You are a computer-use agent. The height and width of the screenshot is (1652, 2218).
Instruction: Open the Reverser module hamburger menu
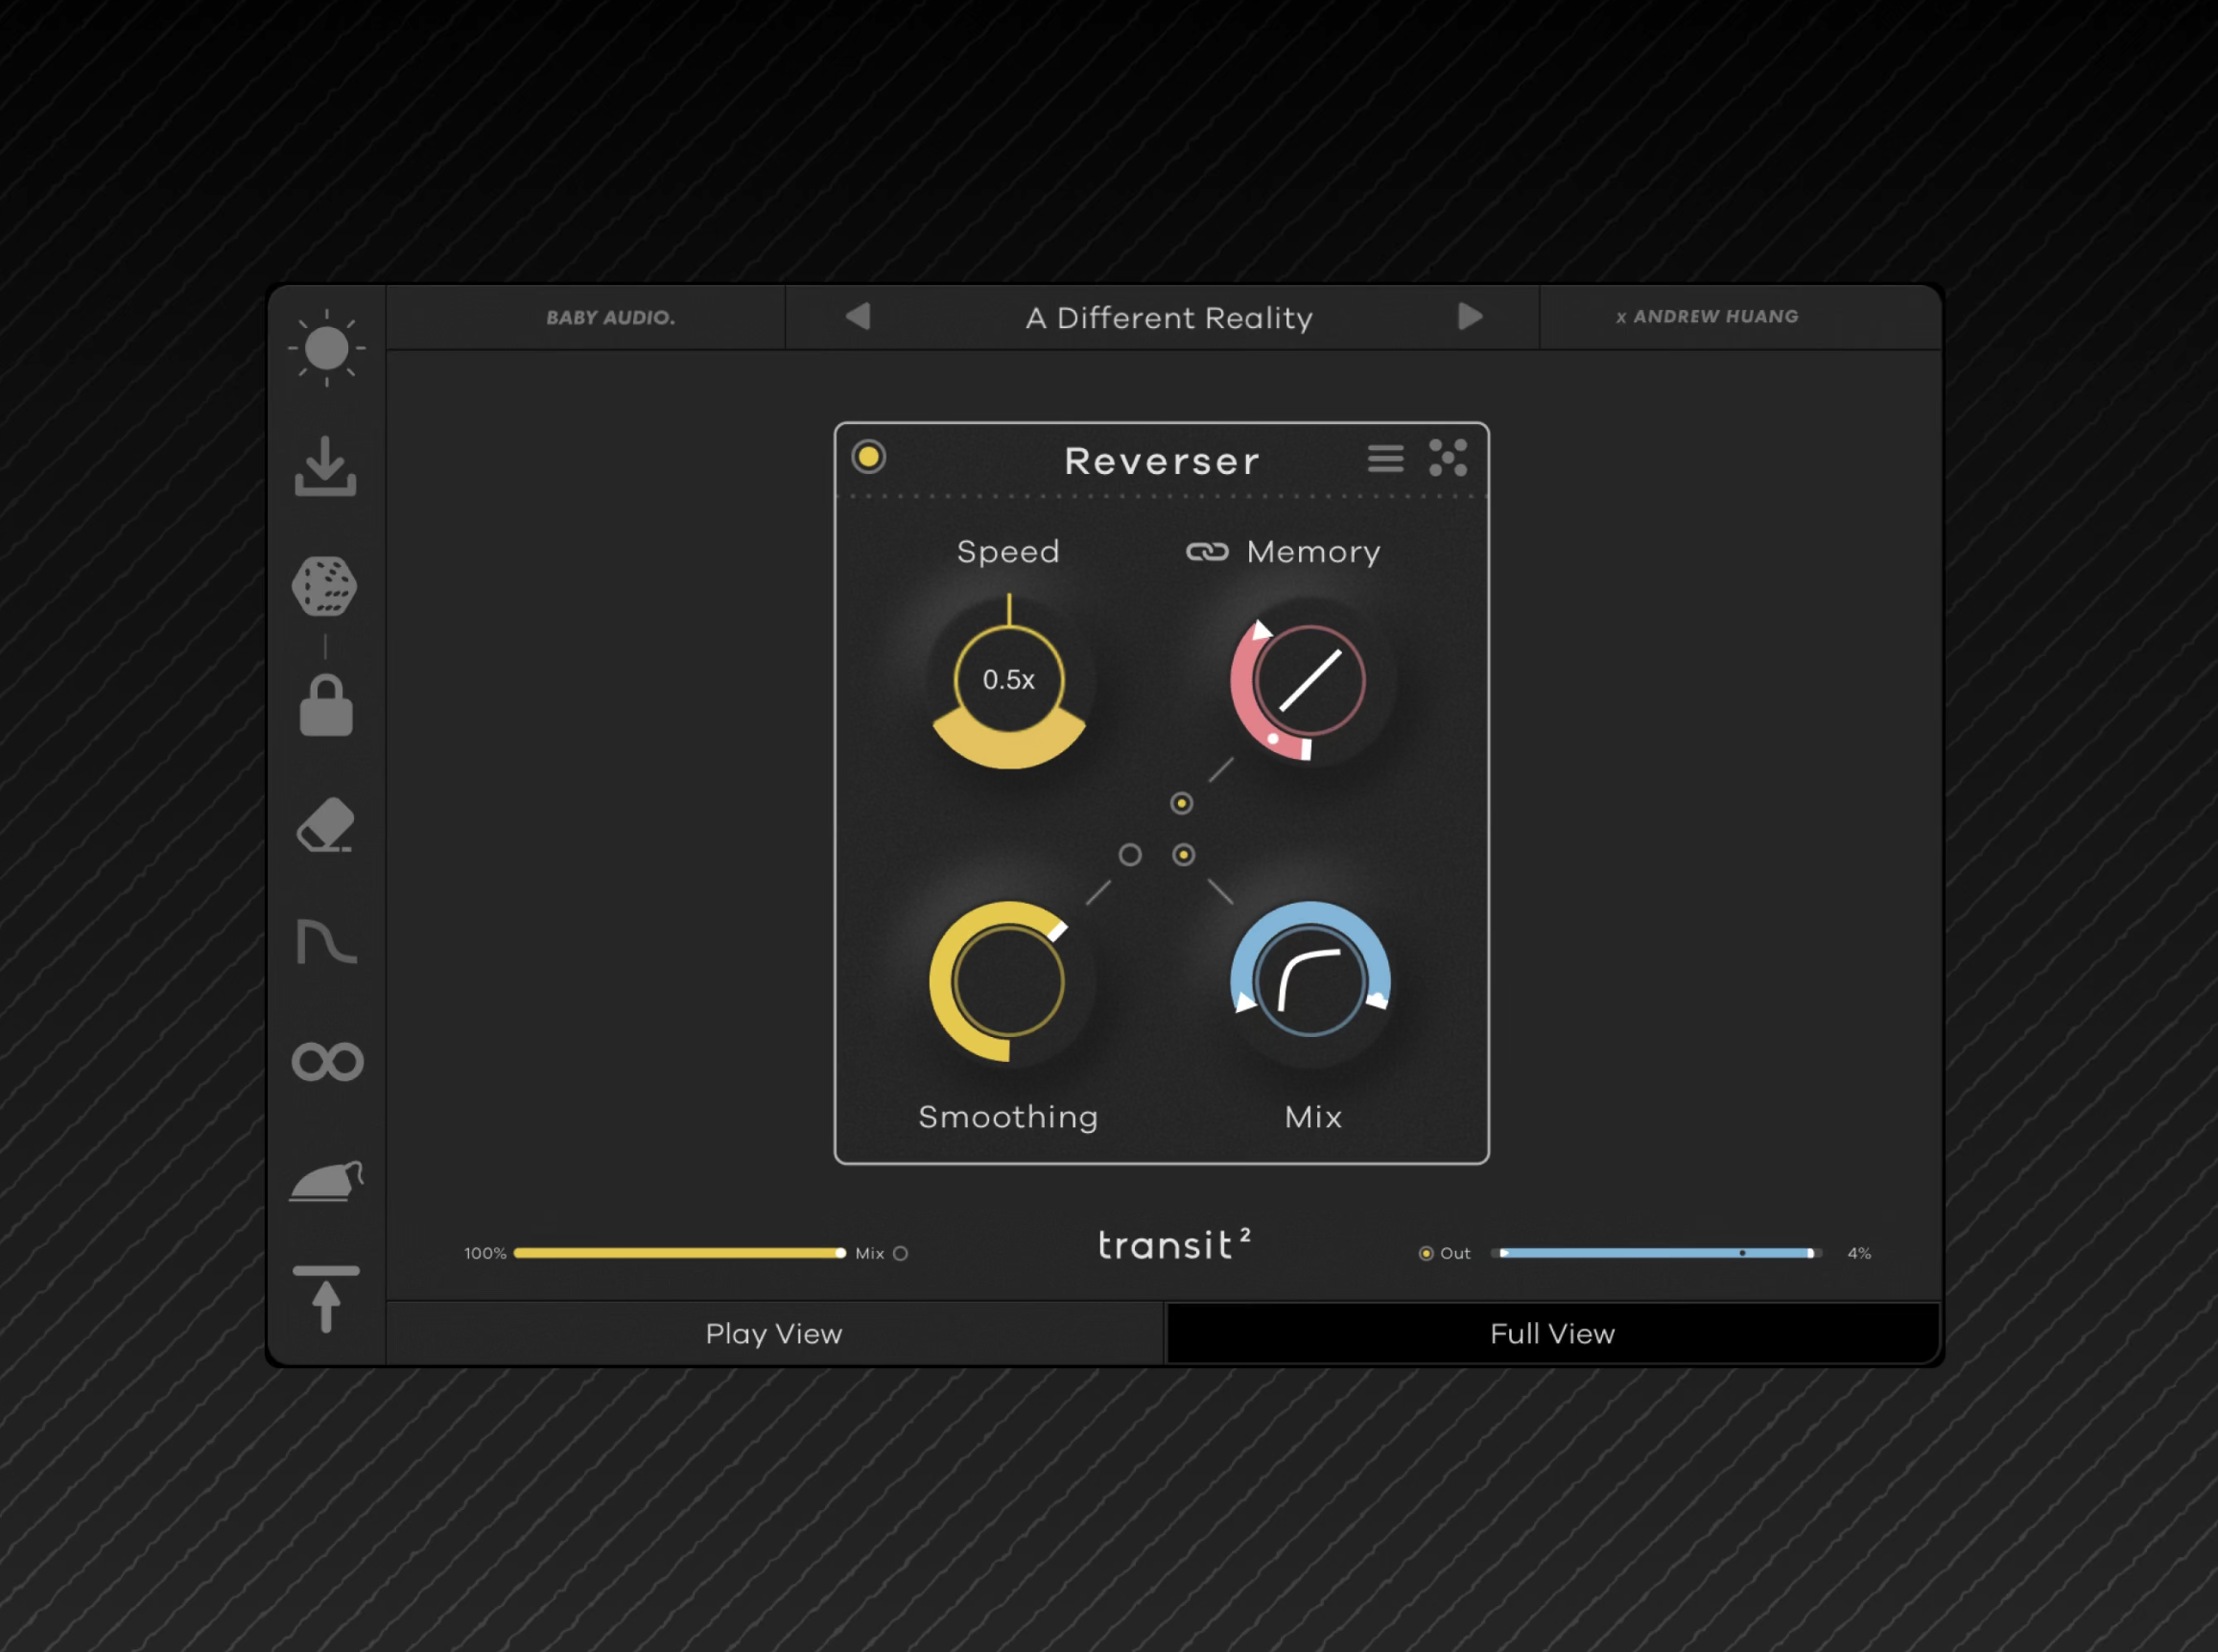tap(1385, 459)
